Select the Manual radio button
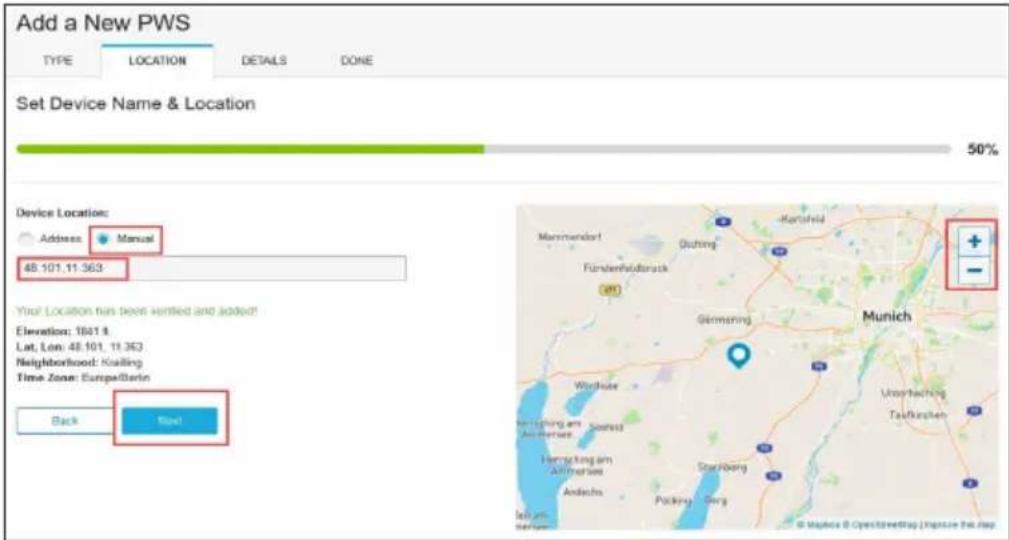The width and height of the screenshot is (1009, 540). (x=103, y=239)
